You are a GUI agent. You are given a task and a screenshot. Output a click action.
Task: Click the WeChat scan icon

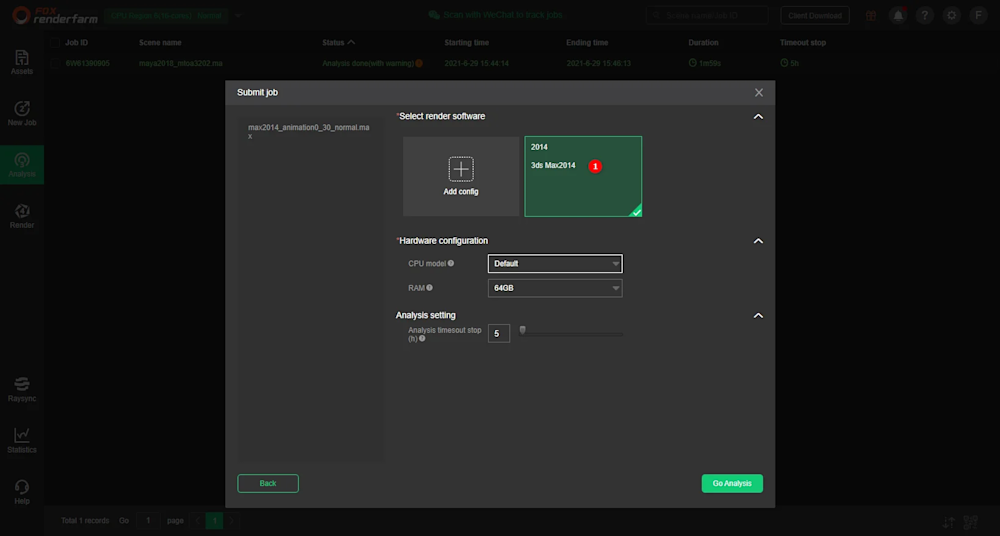coord(434,15)
